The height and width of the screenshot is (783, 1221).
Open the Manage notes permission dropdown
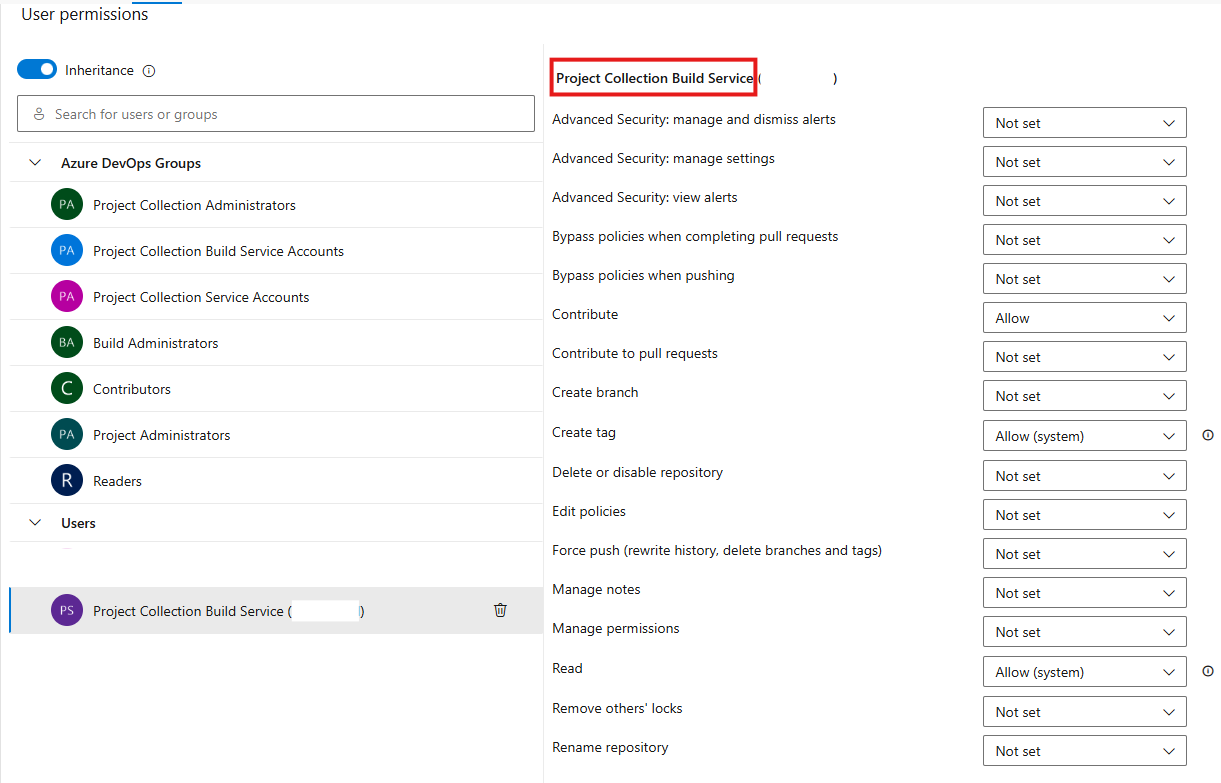(x=1085, y=593)
